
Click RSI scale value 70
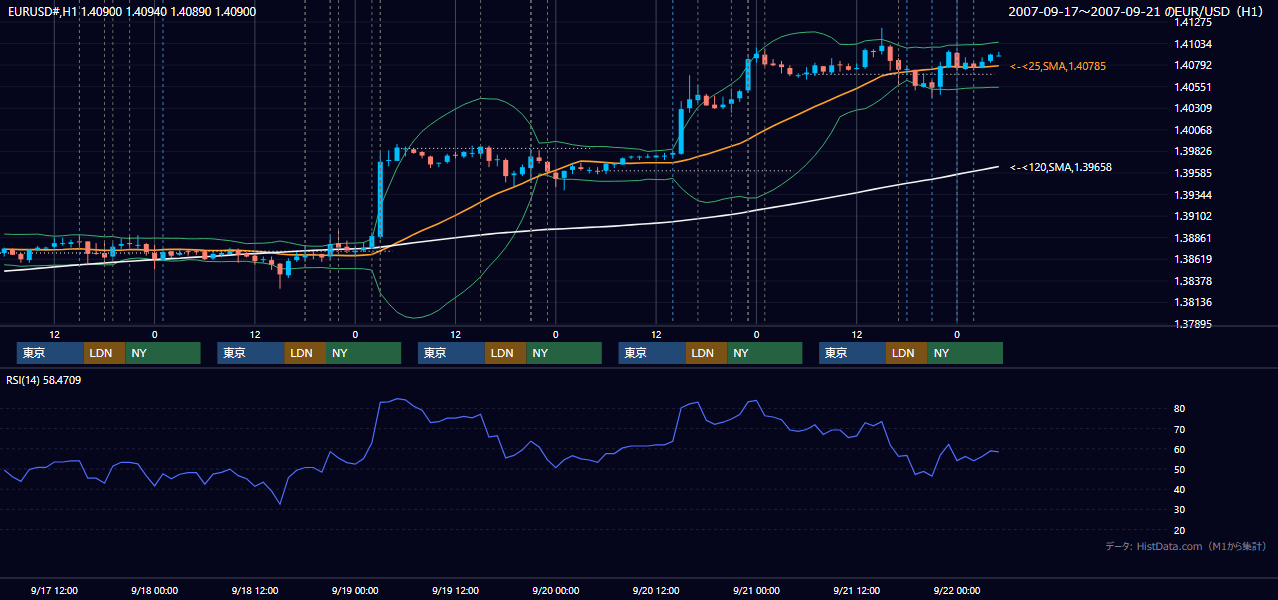click(x=1180, y=429)
